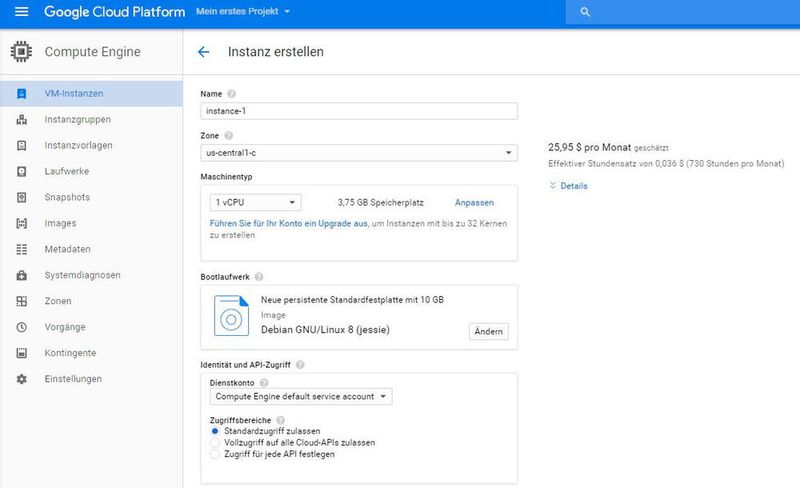Click the VM-Instanzen sidebar icon

click(x=21, y=93)
